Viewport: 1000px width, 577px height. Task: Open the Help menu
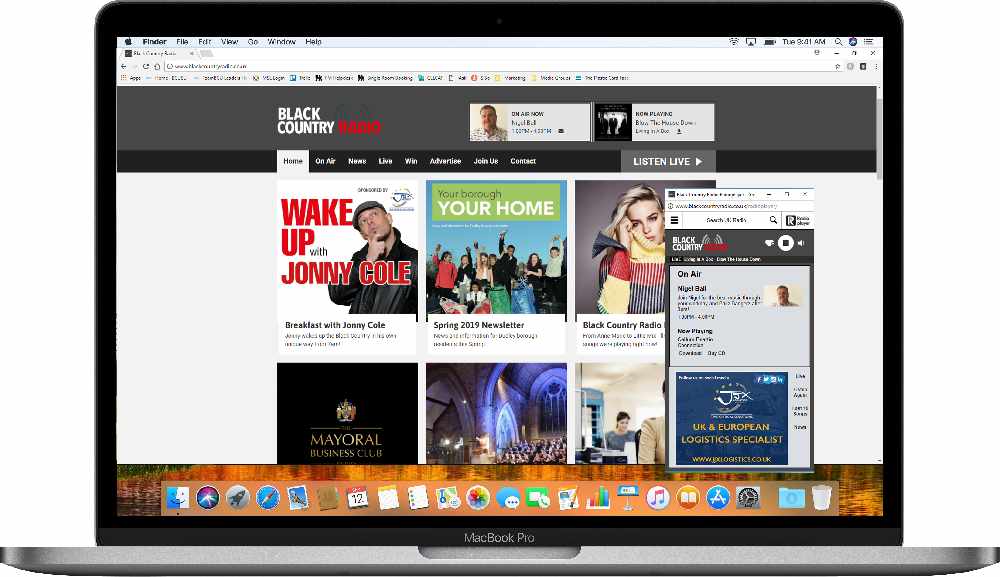(x=313, y=42)
